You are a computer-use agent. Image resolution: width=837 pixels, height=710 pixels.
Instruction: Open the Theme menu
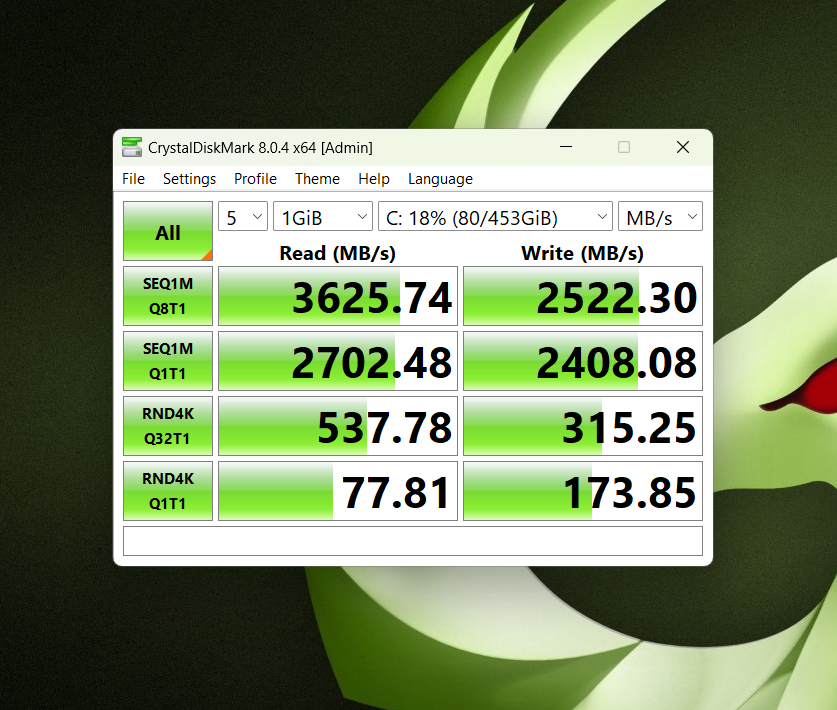coord(318,179)
